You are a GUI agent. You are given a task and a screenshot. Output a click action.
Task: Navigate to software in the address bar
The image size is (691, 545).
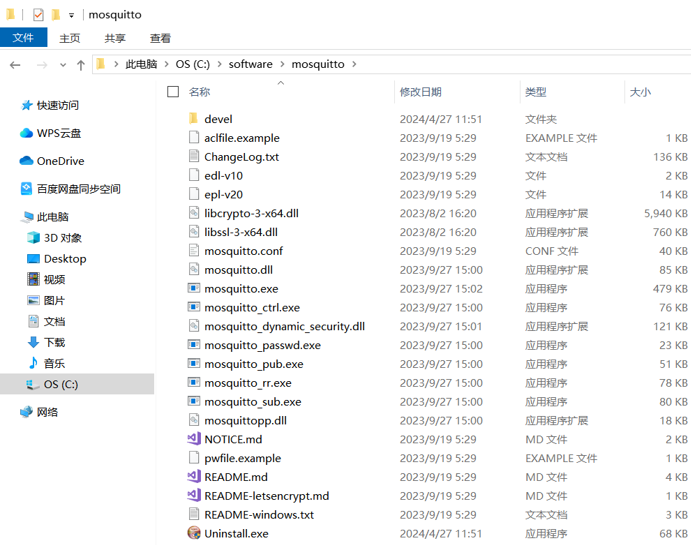pyautogui.click(x=250, y=64)
